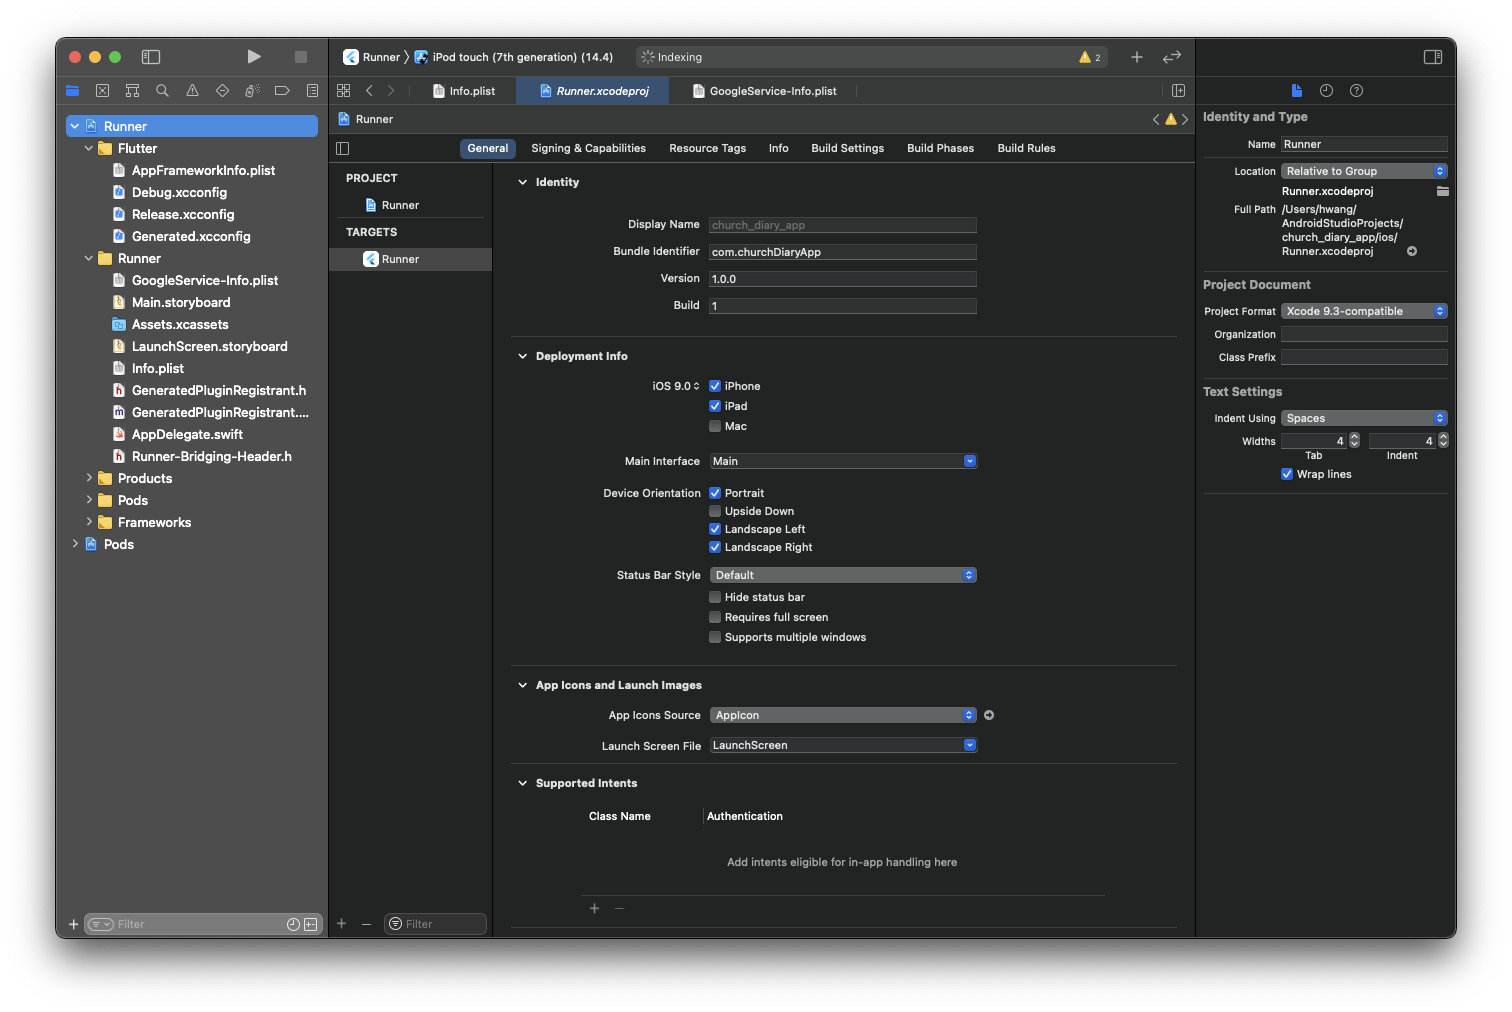Screen dimensions: 1512x1012
Task: Add a supported intent with plus
Action: (x=594, y=908)
